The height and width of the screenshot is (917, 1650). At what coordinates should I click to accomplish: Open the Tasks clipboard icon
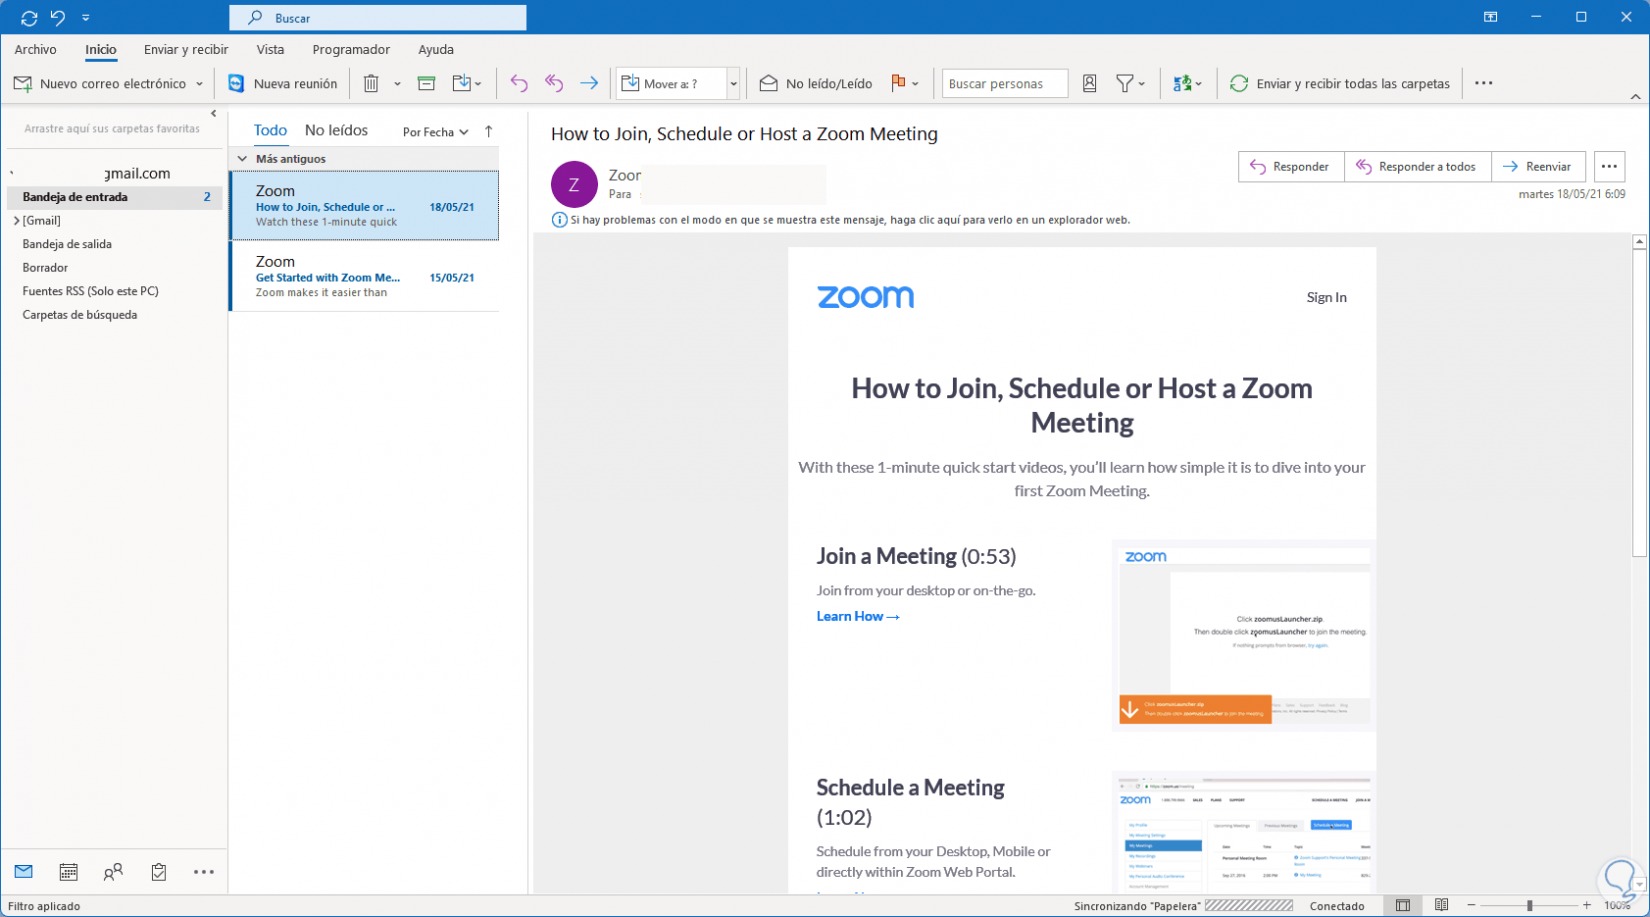[159, 872]
